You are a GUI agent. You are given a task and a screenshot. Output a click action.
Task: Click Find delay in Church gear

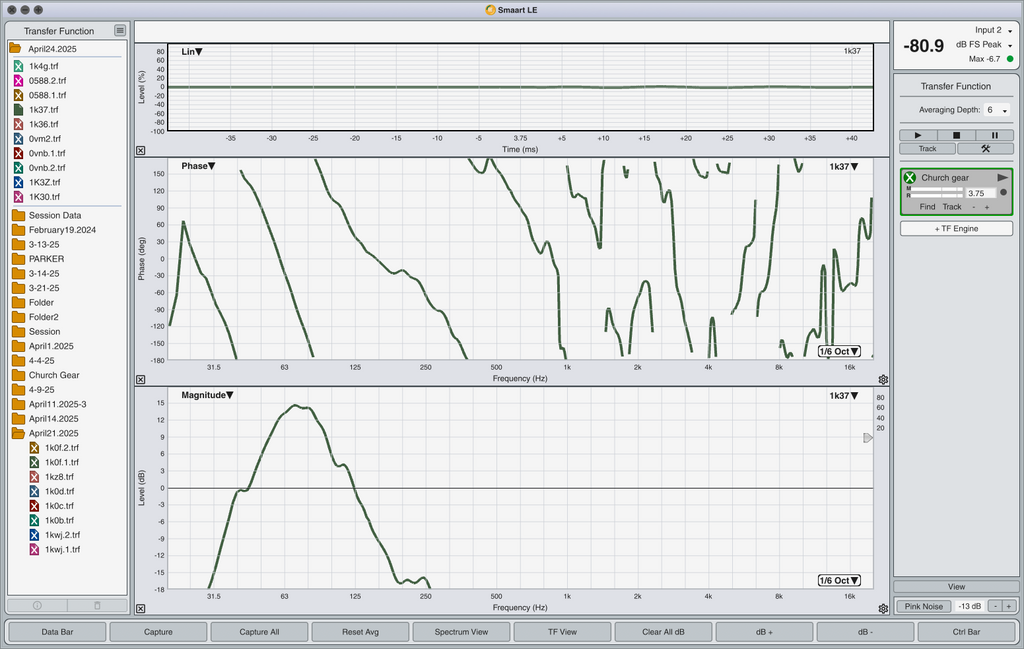pos(927,207)
